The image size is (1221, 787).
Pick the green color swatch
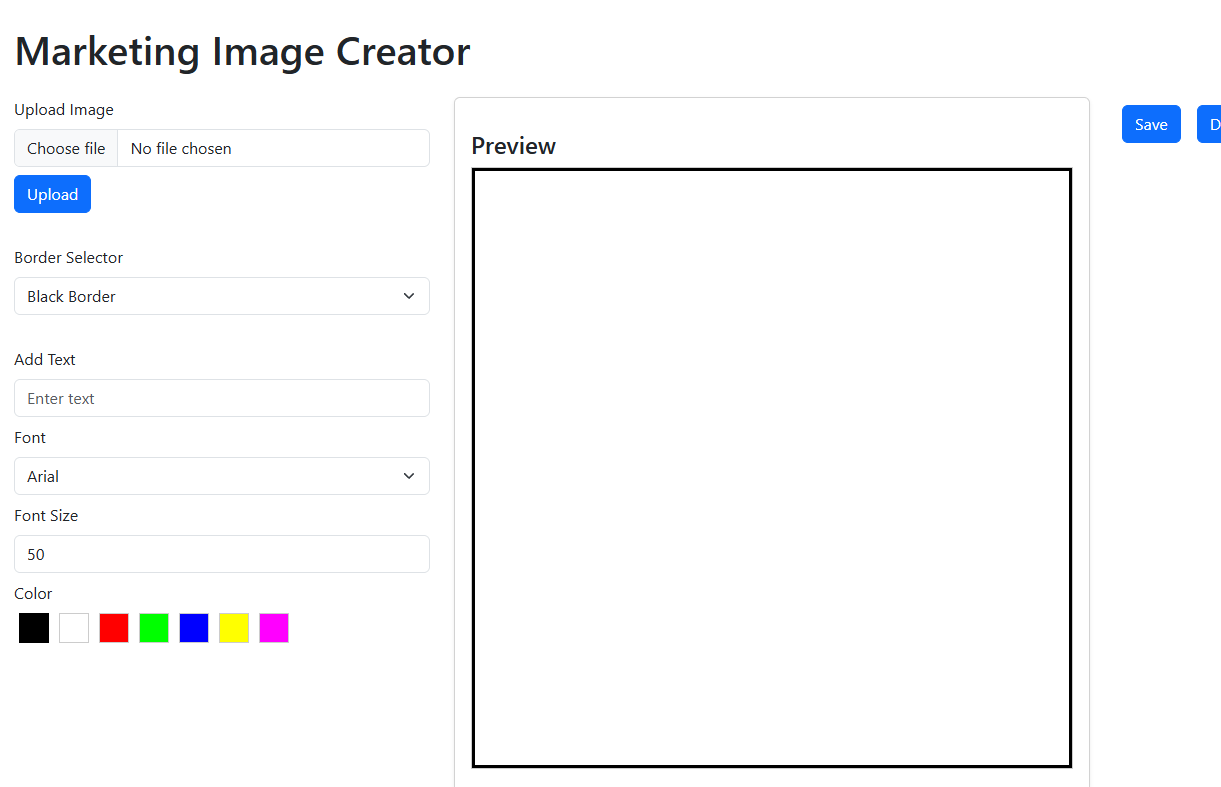(153, 628)
